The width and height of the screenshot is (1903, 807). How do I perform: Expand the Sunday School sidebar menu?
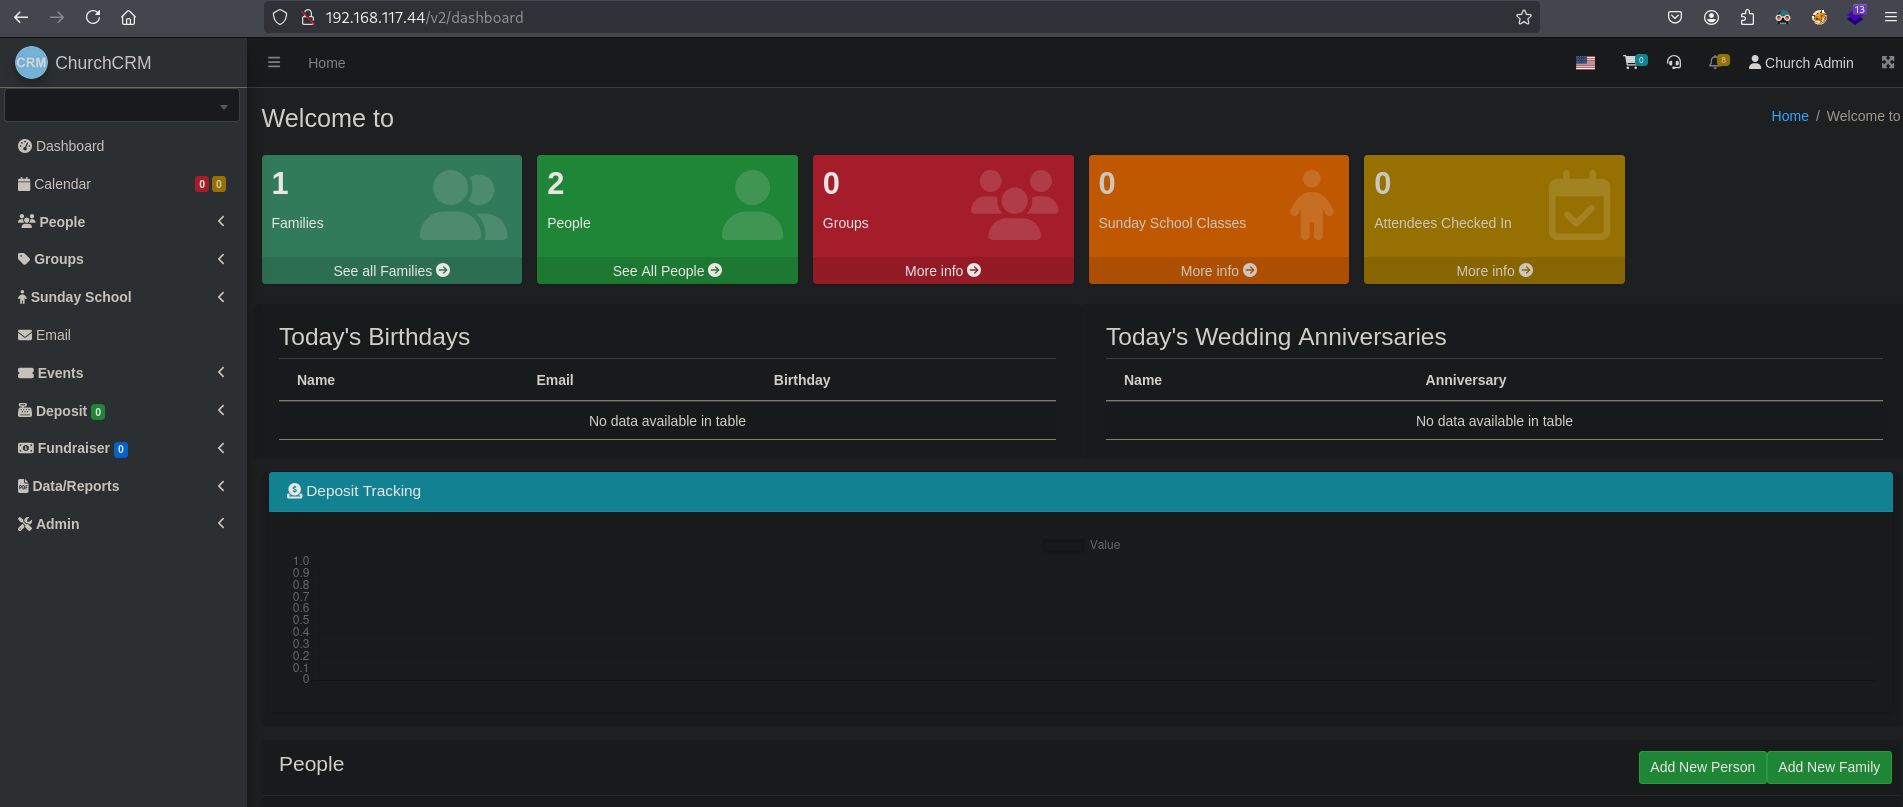pyautogui.click(x=120, y=297)
